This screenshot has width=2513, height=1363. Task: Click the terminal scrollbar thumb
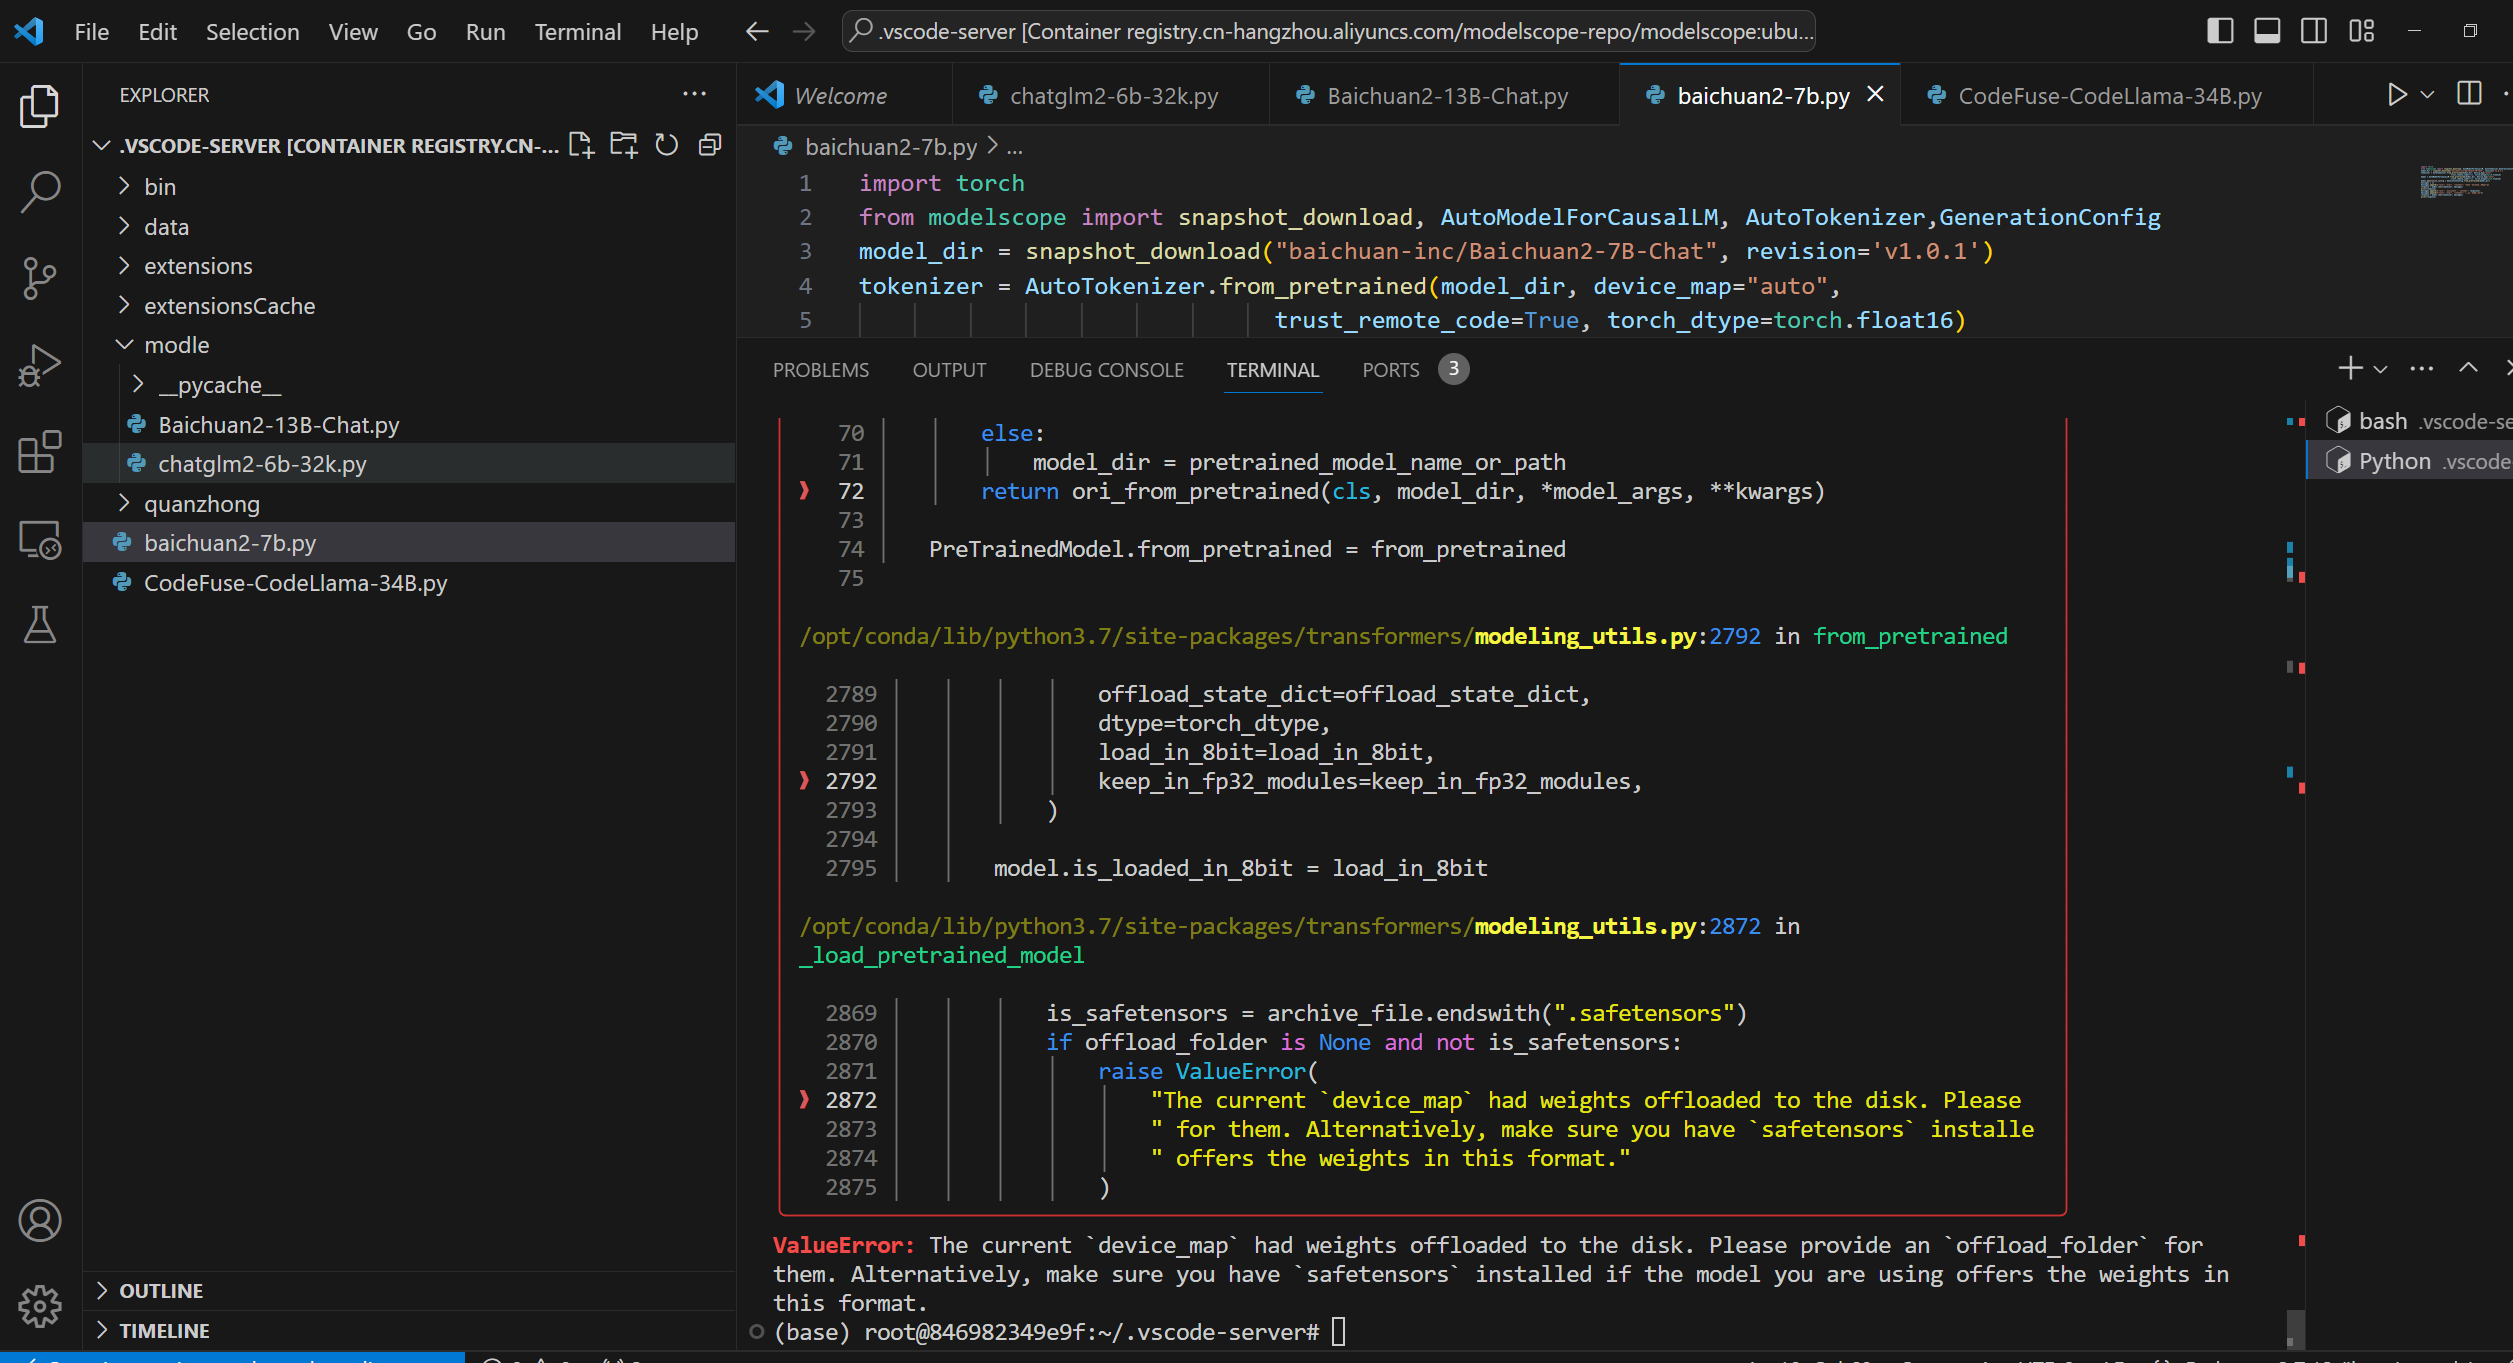click(2295, 1329)
